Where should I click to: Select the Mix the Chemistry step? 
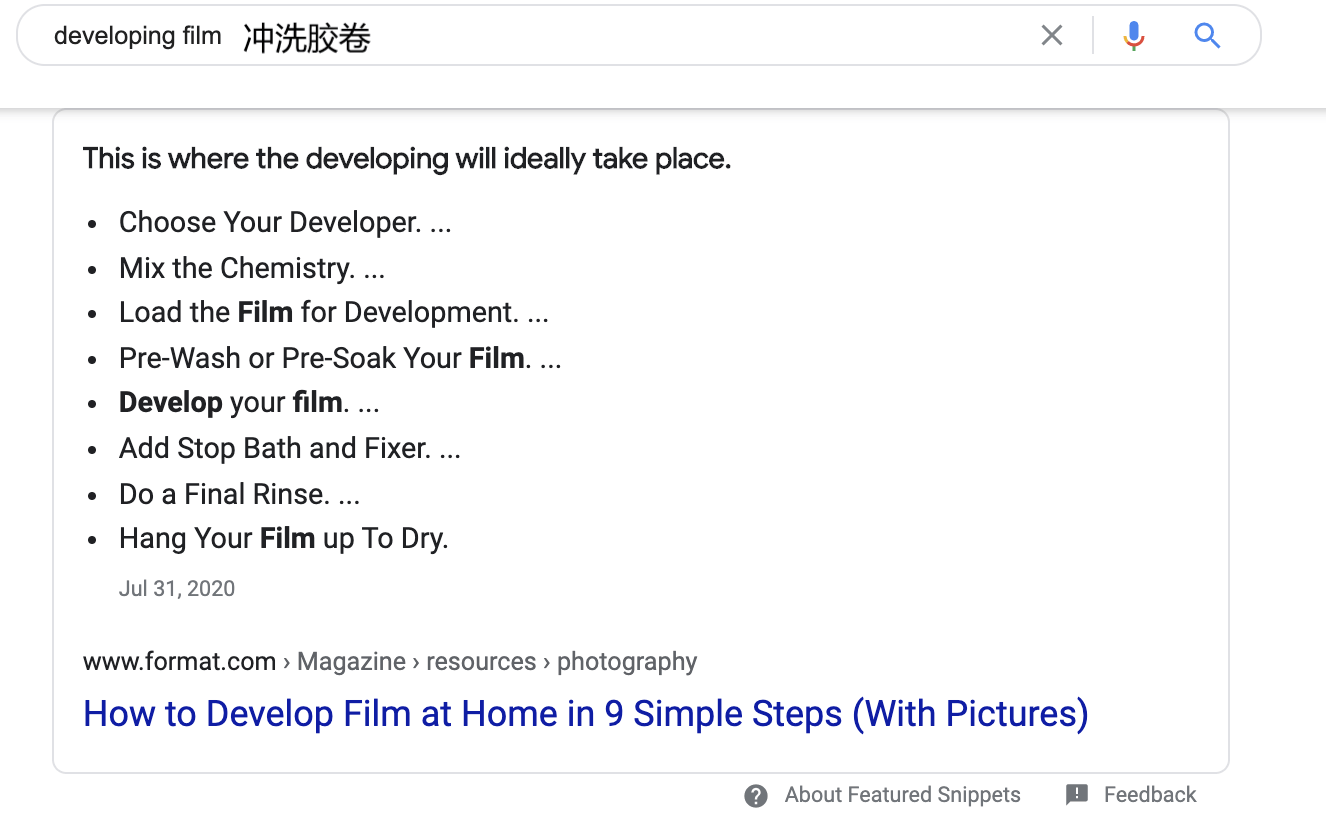click(x=251, y=268)
